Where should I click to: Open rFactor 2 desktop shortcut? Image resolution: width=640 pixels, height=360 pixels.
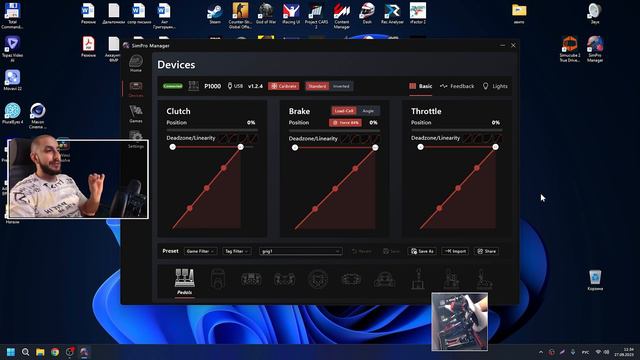(x=418, y=13)
